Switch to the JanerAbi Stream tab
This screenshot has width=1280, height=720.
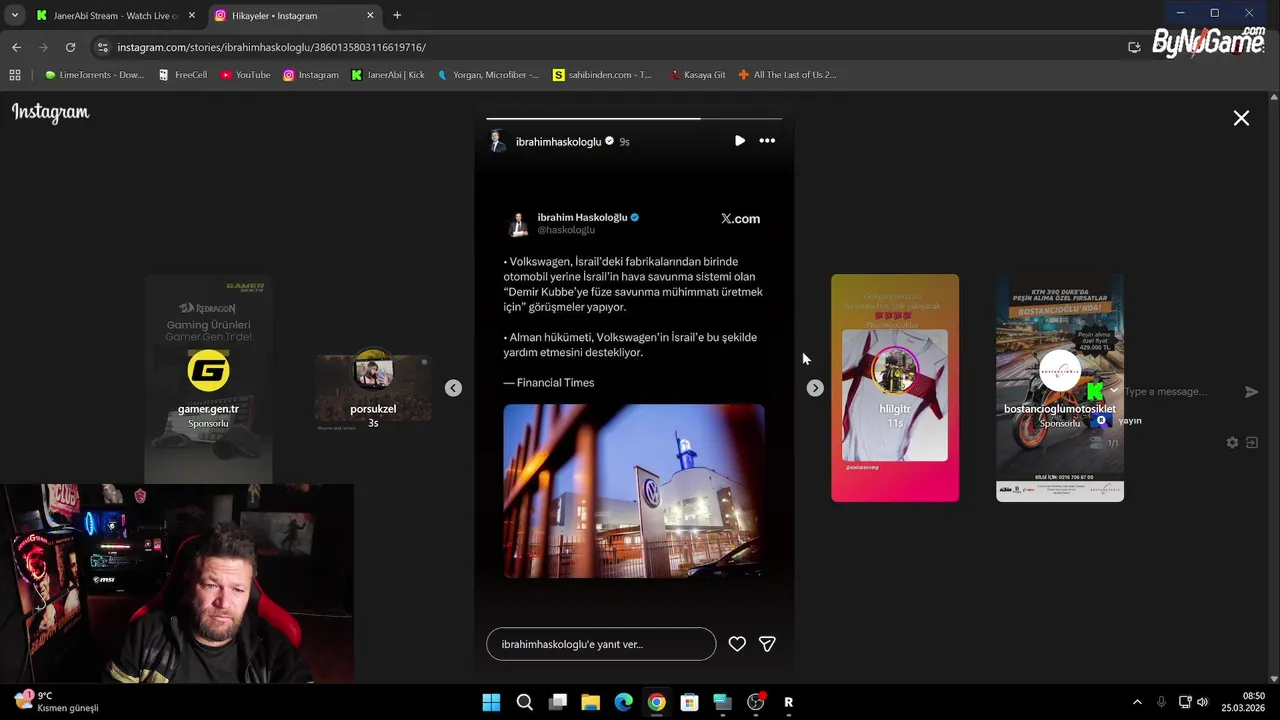point(116,15)
